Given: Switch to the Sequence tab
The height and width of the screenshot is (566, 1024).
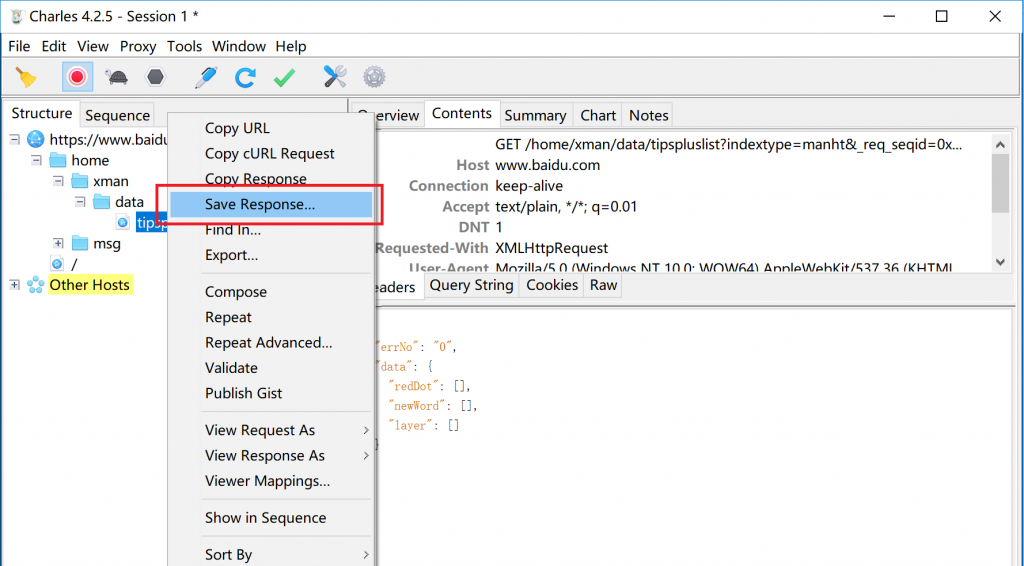Looking at the screenshot, I should 118,116.
